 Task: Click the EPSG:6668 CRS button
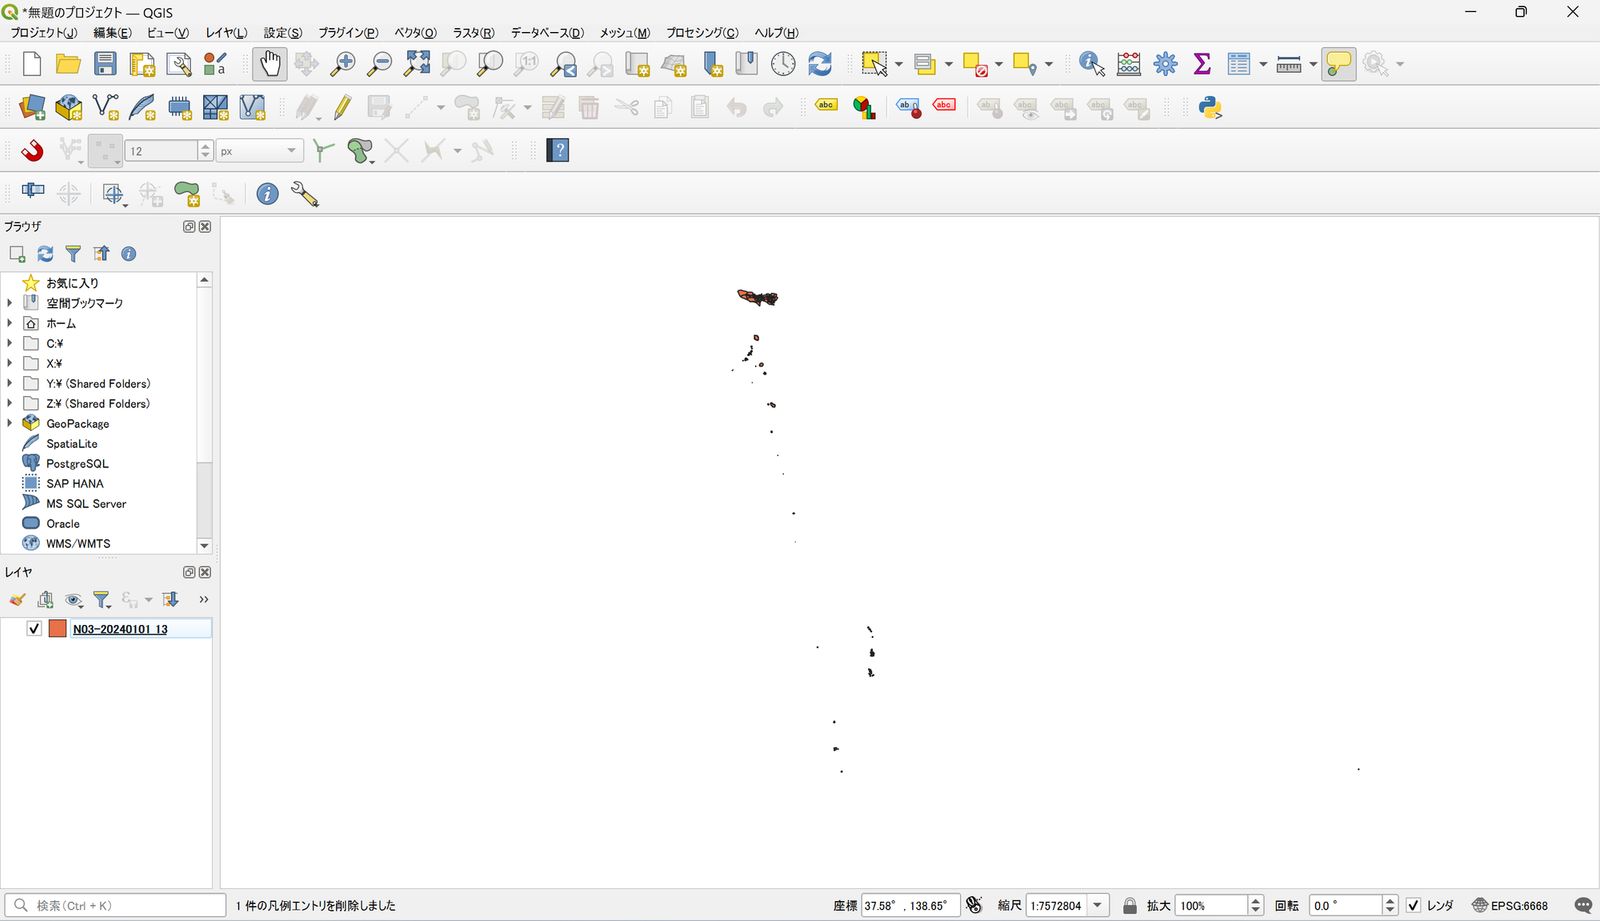tap(1510, 906)
